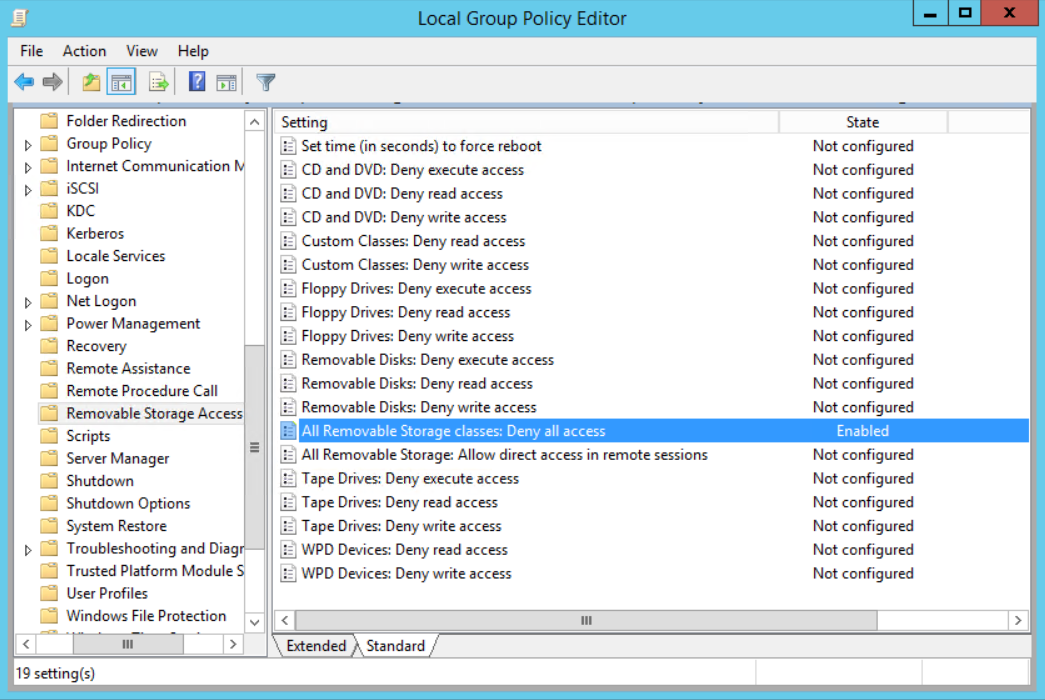The image size is (1045, 700).
Task: Click the Setting column header
Action: tap(525, 122)
